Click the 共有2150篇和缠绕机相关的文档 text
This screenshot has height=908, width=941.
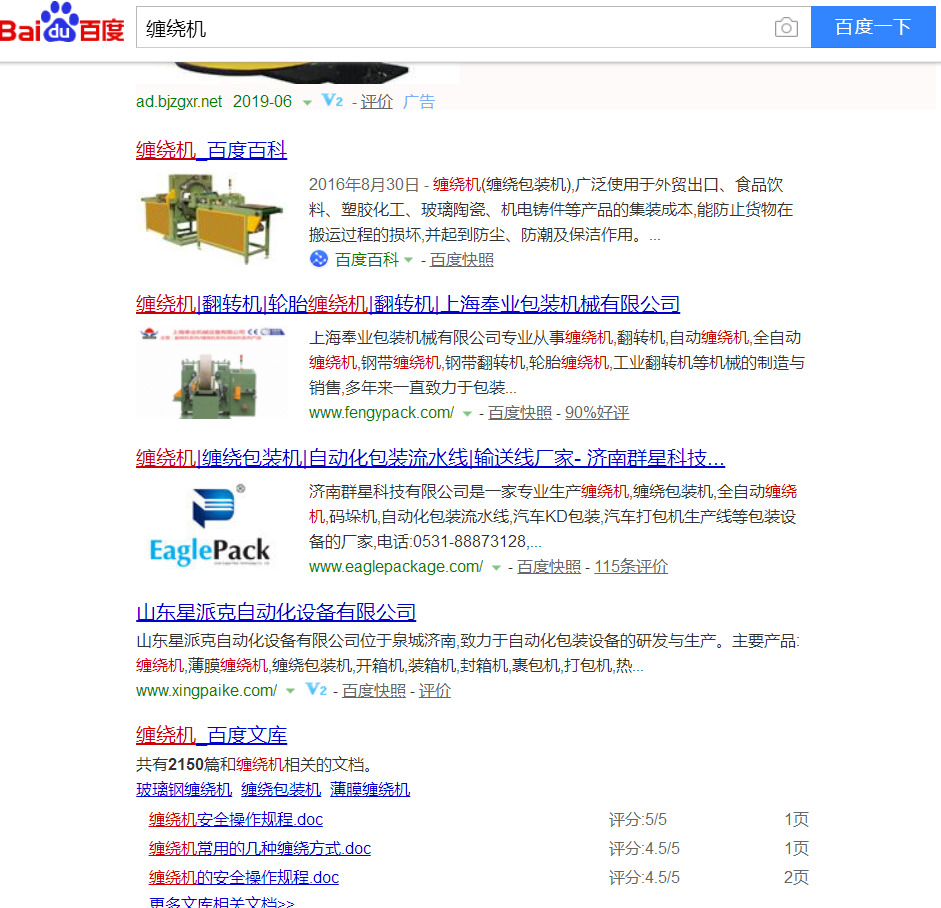pos(256,765)
